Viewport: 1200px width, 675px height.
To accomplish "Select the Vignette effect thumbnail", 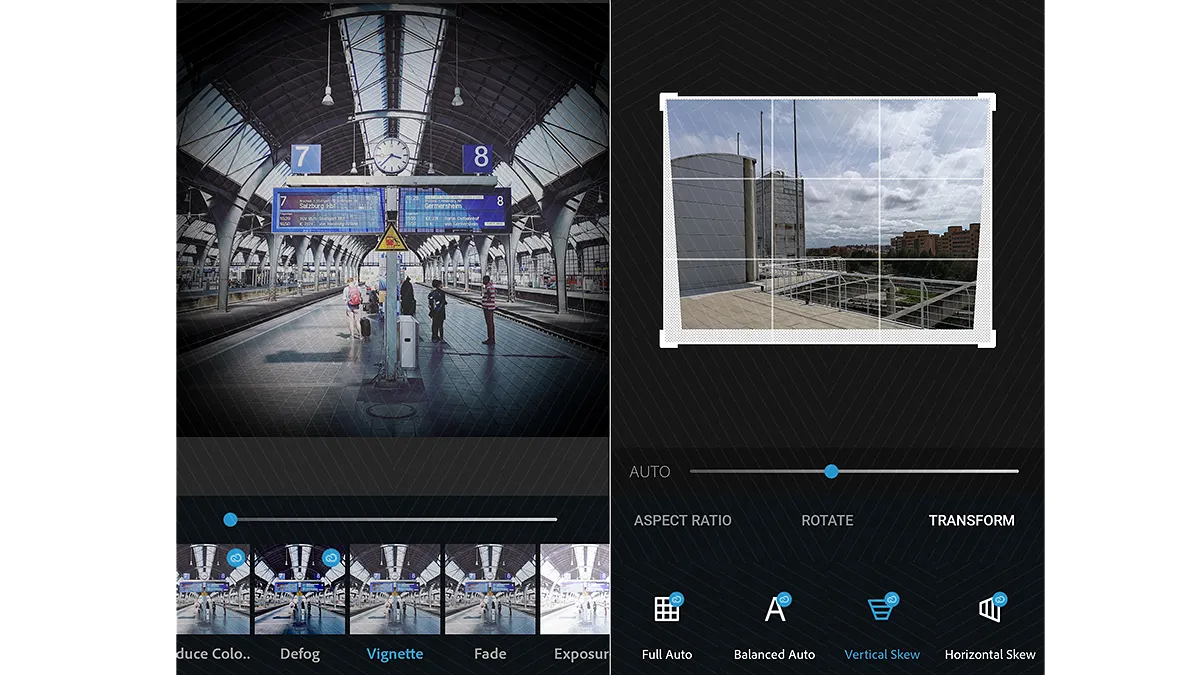I will click(x=395, y=590).
